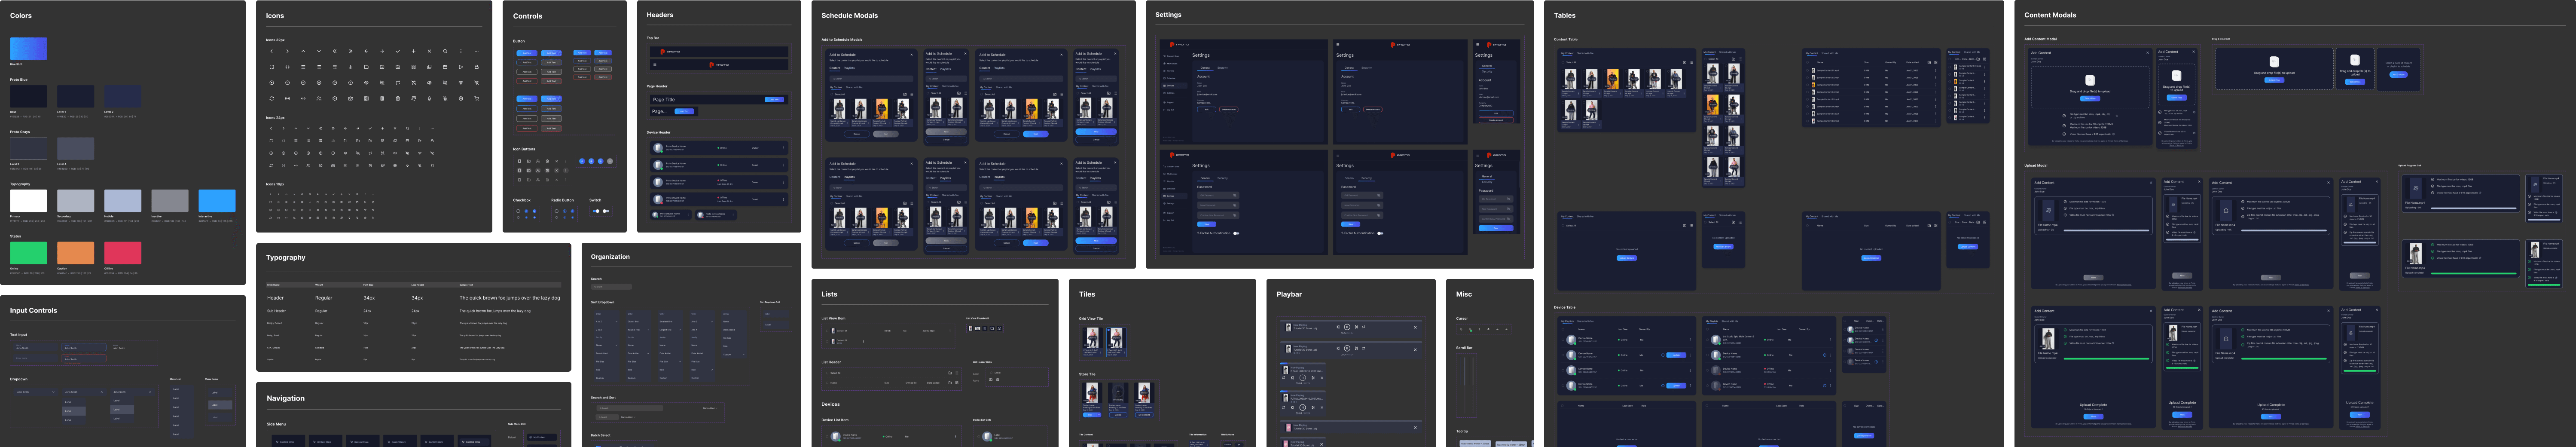The width and height of the screenshot is (2576, 447).
Task: Open the hamburger menu in the second Top Bar
Action: tap(655, 65)
